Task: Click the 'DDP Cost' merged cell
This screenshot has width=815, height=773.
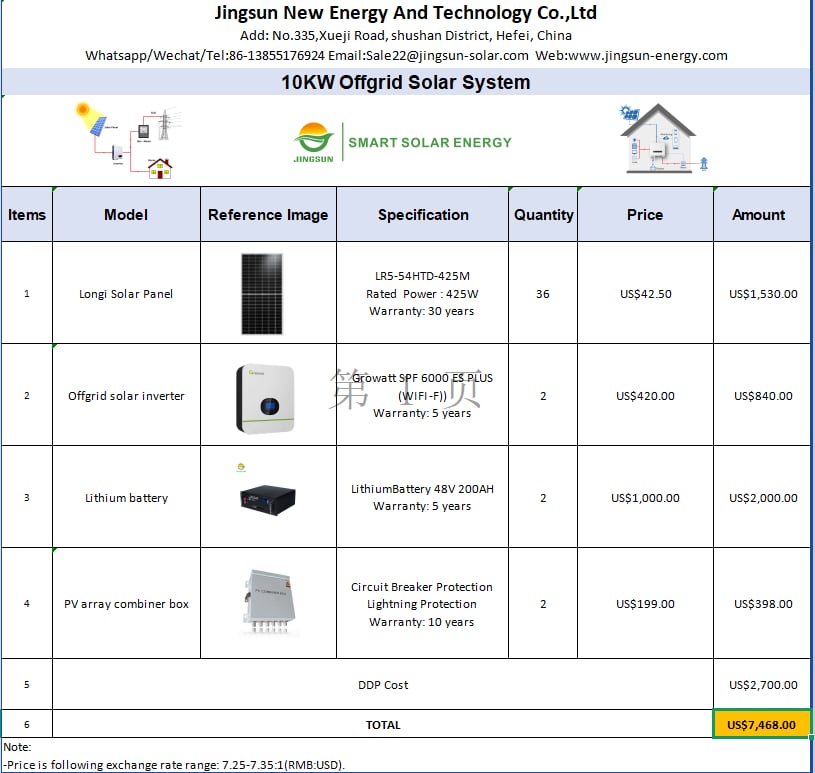Action: click(383, 684)
